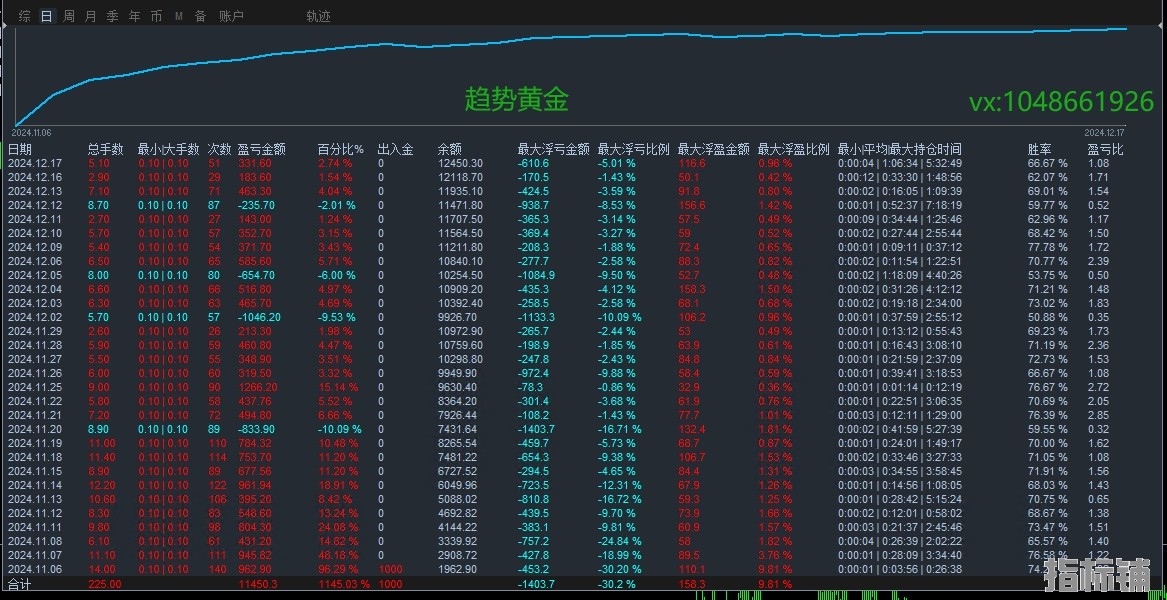Click the 2024.12.05 date cell
Viewport: 1167px width, 600px height.
(35, 275)
